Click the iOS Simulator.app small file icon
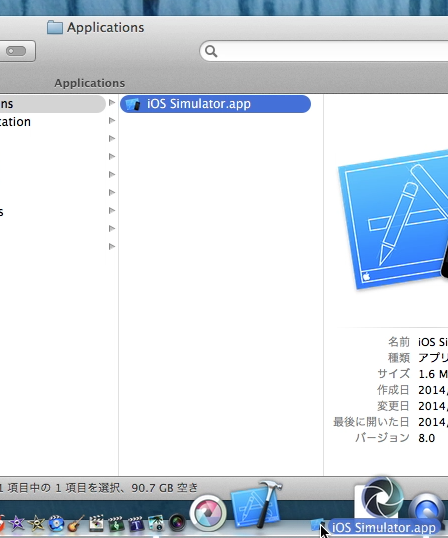The image size is (448, 538). click(x=133, y=104)
